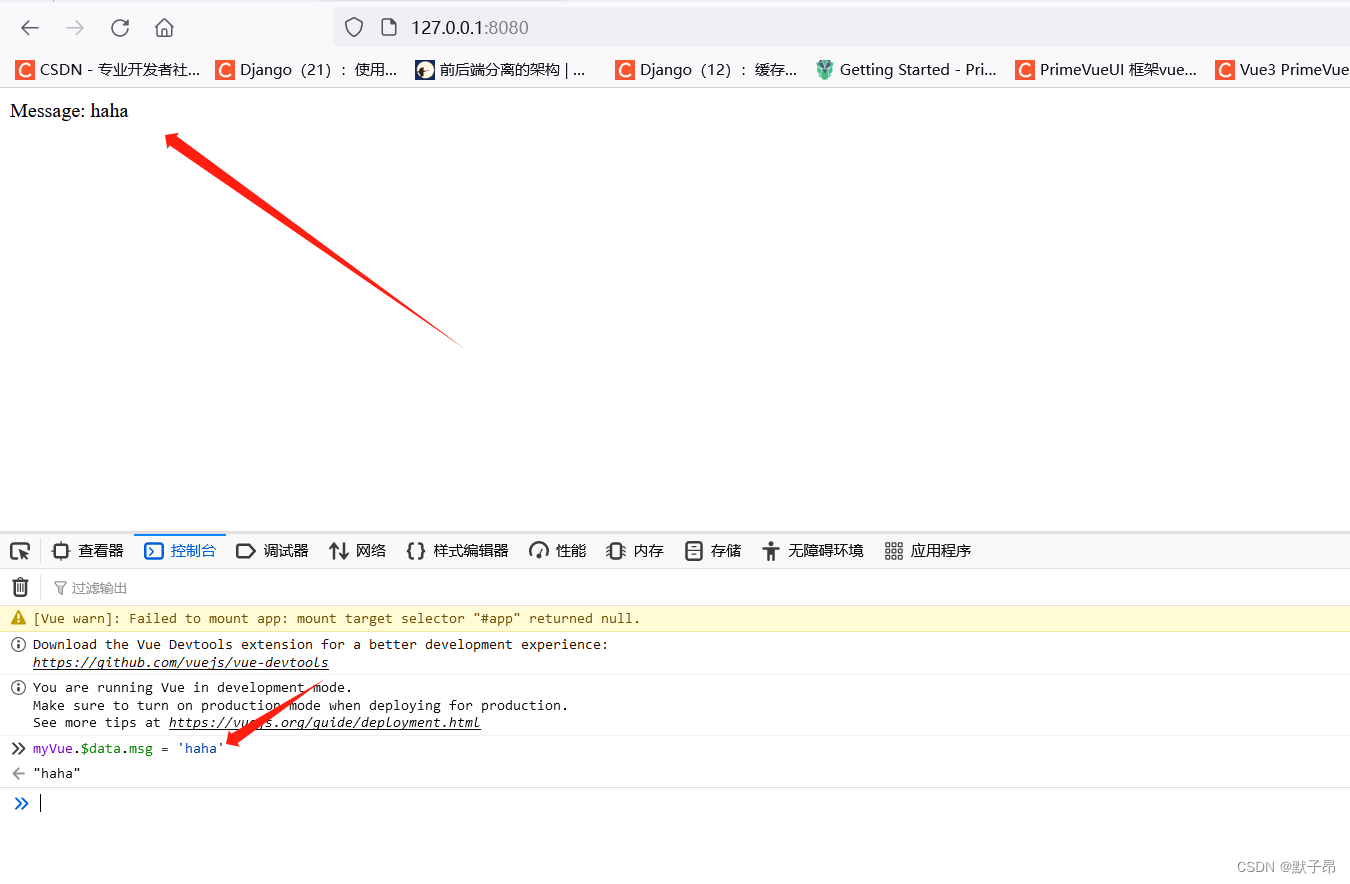This screenshot has height=884, width=1350.
Task: Go back to the previous page
Action: [x=30, y=28]
